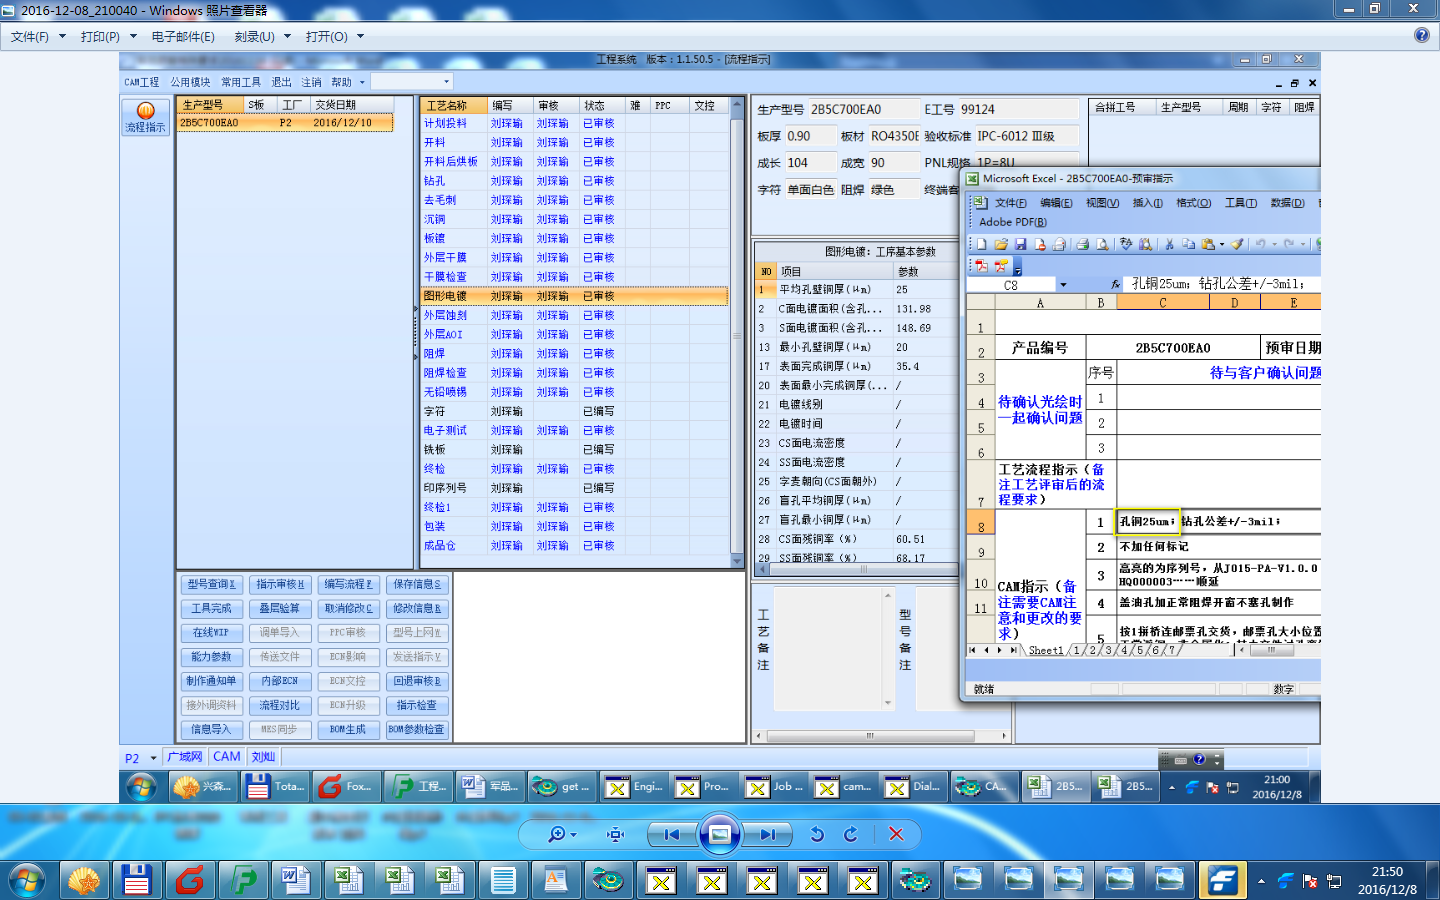Start the slide show button

(720, 834)
